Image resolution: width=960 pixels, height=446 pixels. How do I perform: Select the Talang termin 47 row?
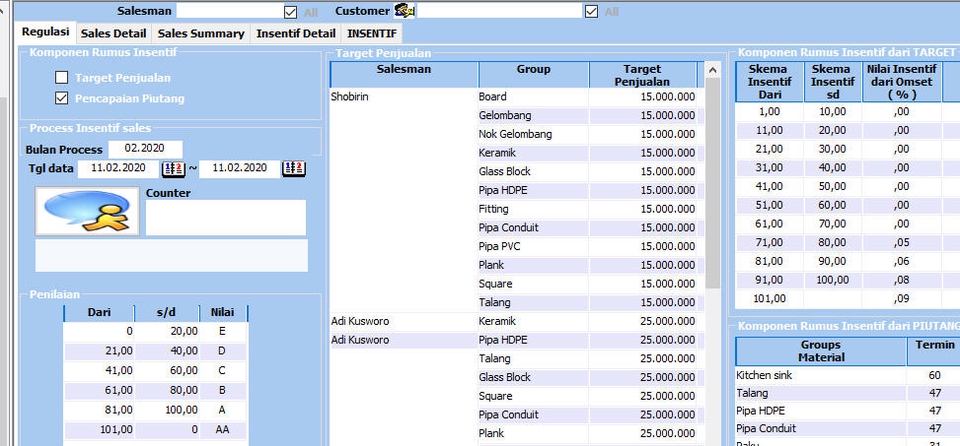coord(848,393)
